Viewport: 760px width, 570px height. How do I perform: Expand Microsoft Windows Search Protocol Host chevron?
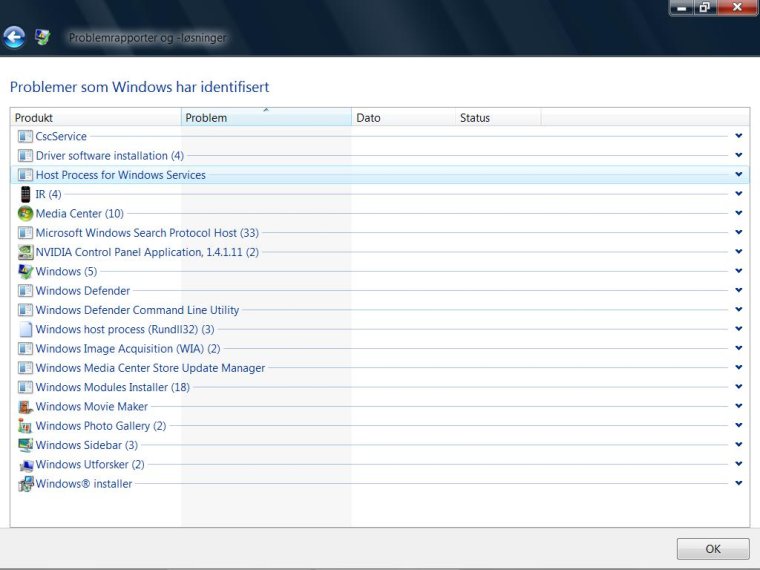[x=739, y=232]
